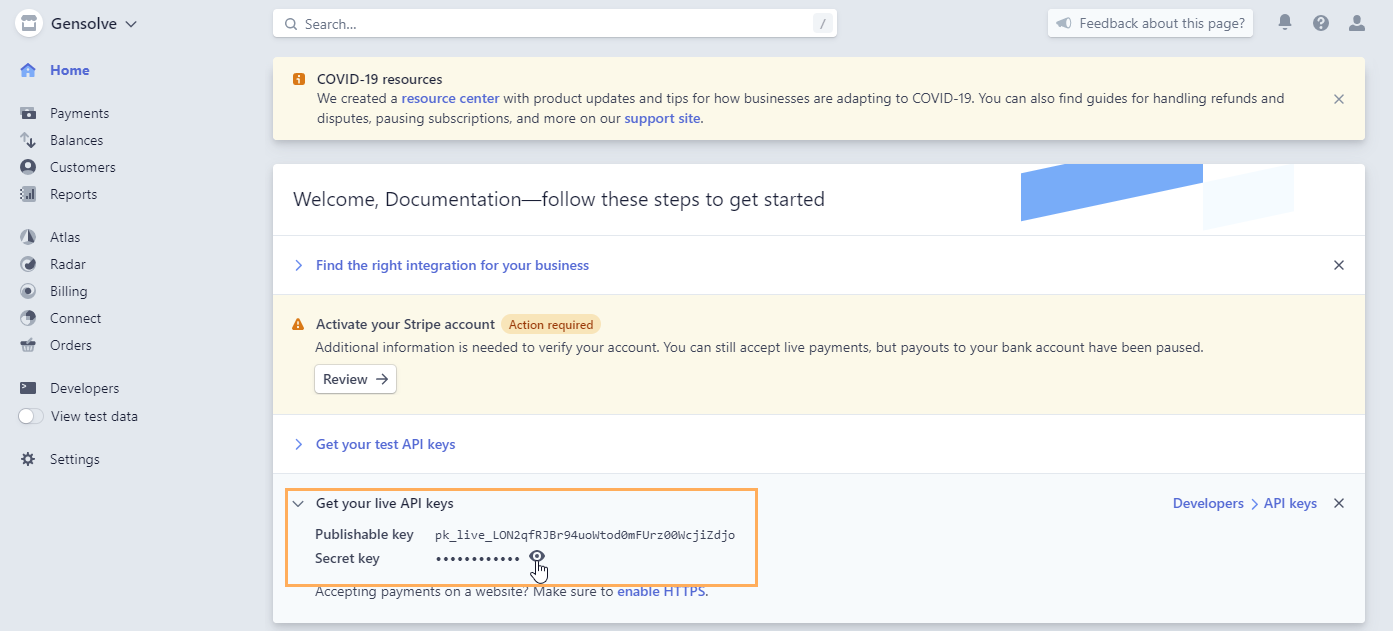Click Feedback about this page button
This screenshot has width=1393, height=631.
point(1150,23)
